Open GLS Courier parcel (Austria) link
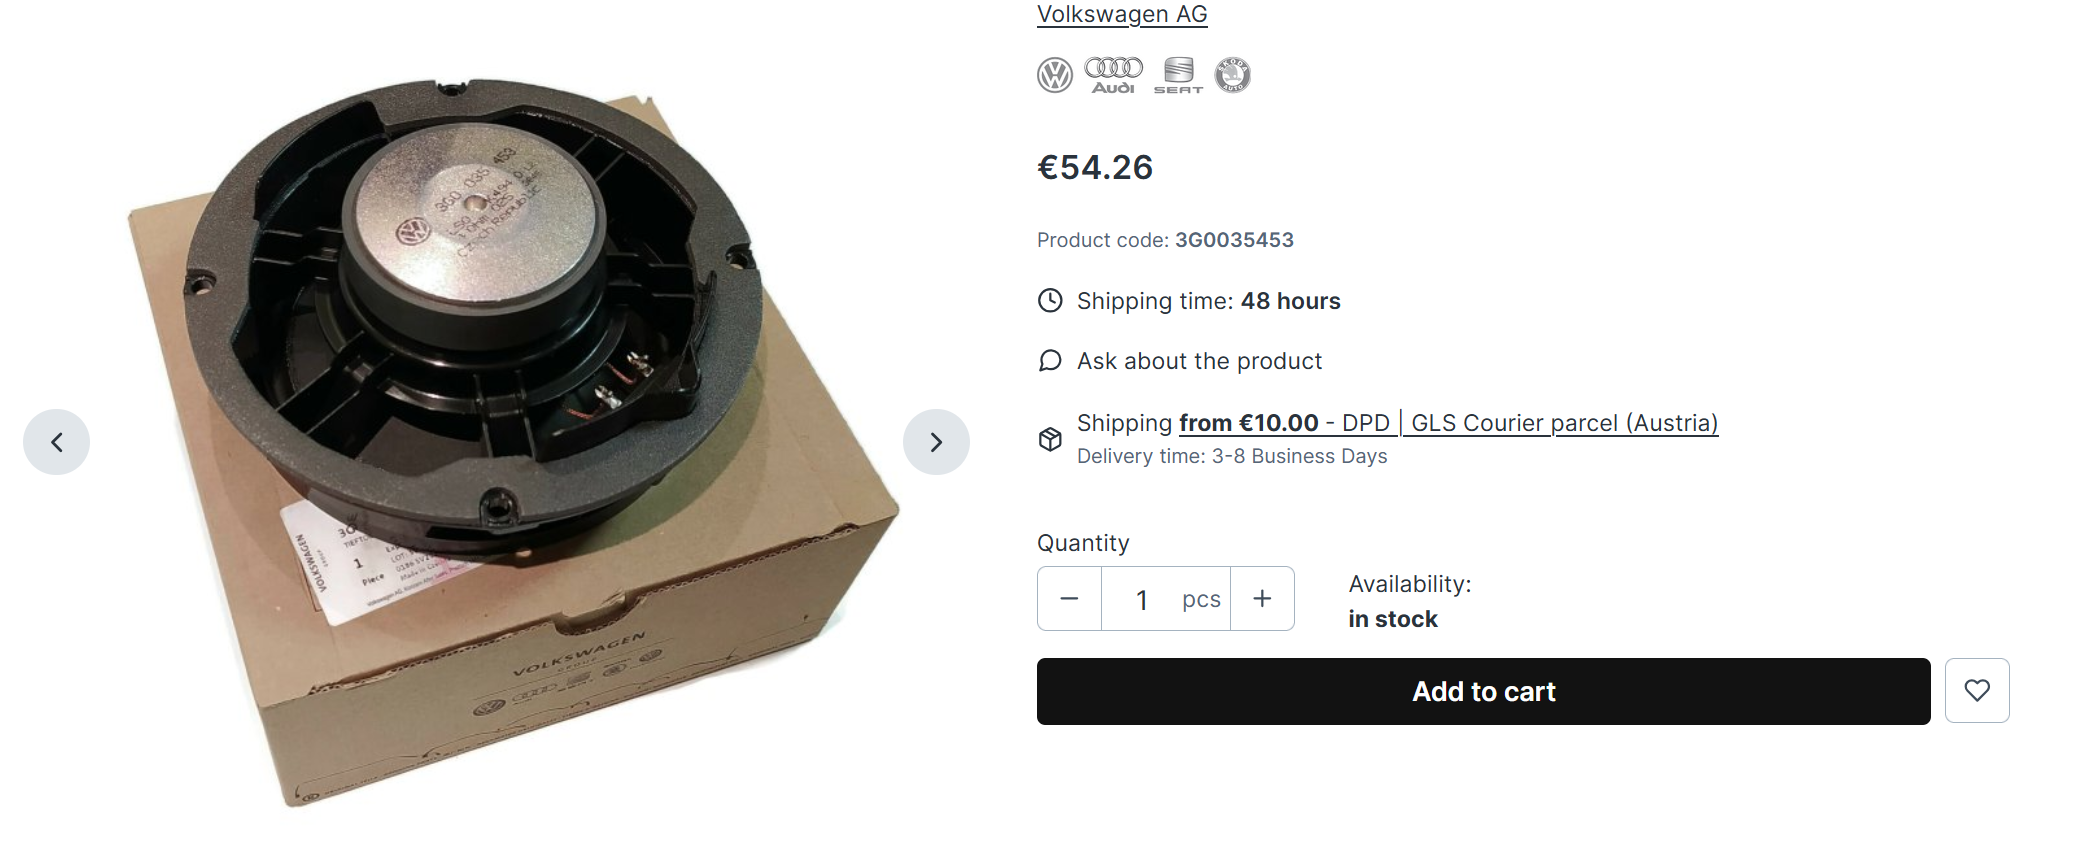The width and height of the screenshot is (2076, 866). click(1564, 423)
